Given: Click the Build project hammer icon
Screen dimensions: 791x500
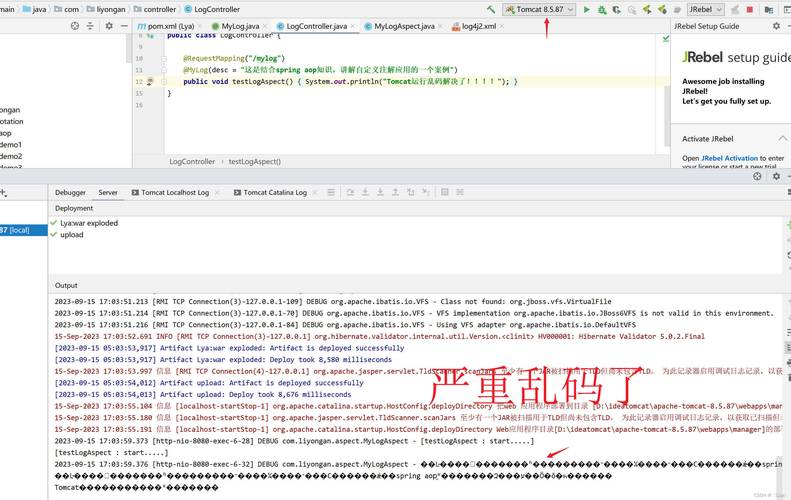Looking at the screenshot, I should pyautogui.click(x=491, y=9).
